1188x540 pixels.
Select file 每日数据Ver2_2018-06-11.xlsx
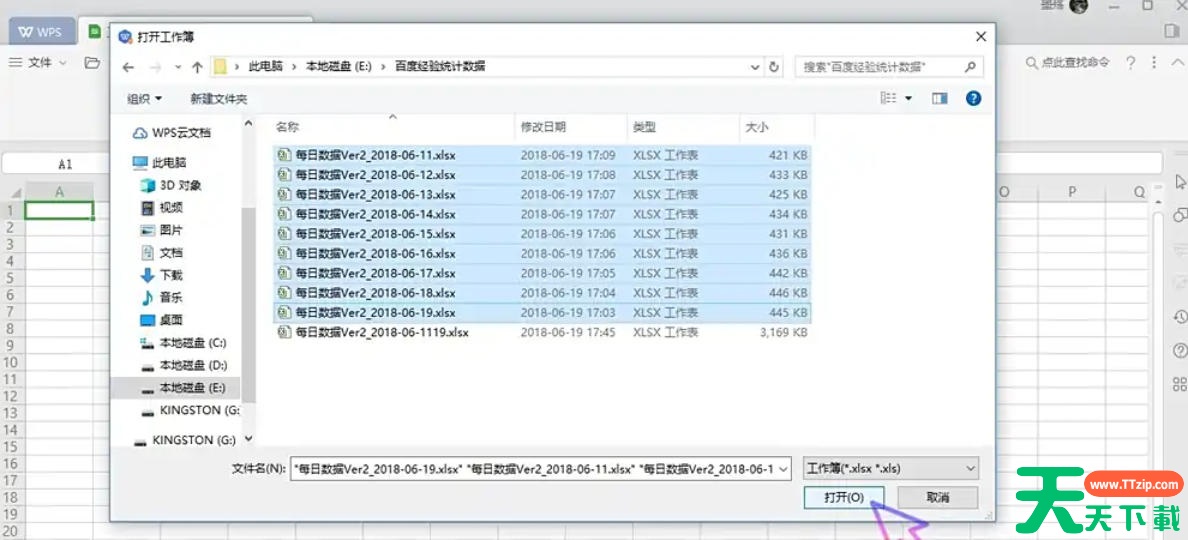click(542, 155)
